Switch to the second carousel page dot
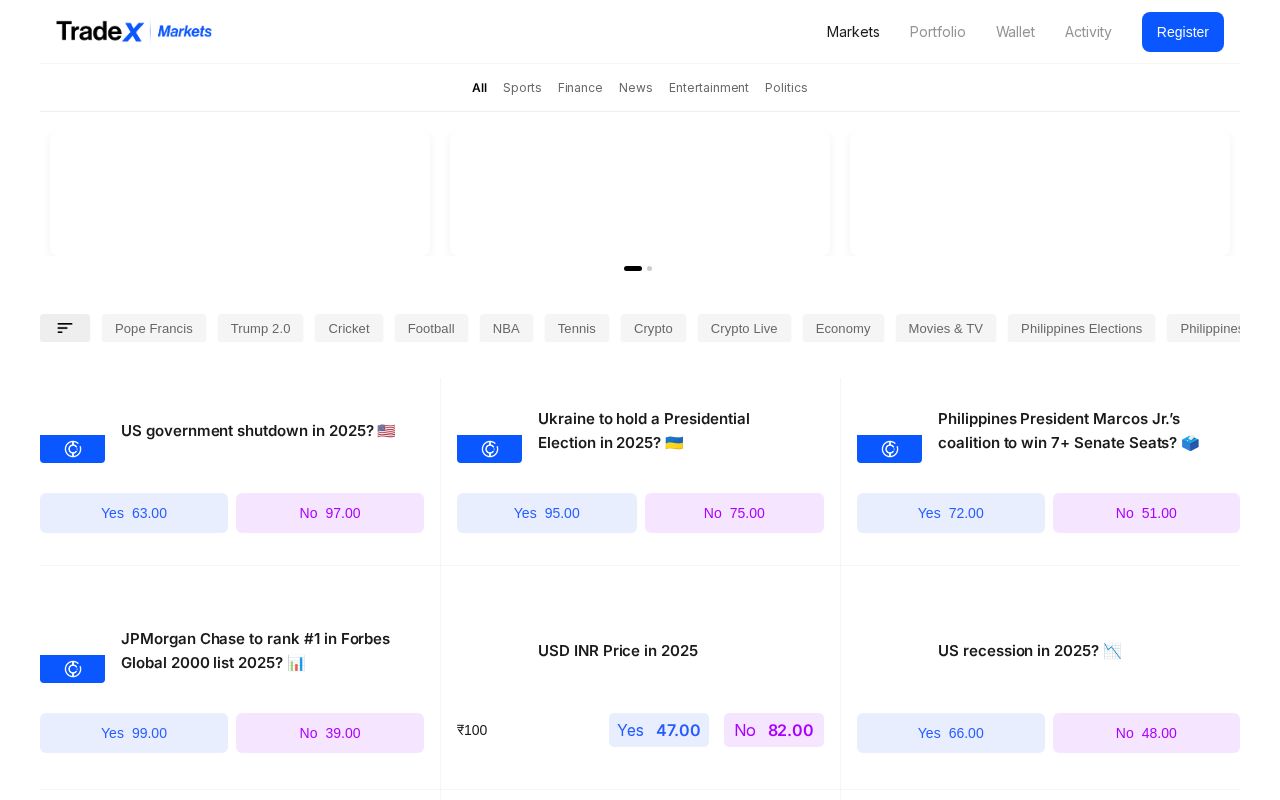The height and width of the screenshot is (800, 1280). [649, 268]
